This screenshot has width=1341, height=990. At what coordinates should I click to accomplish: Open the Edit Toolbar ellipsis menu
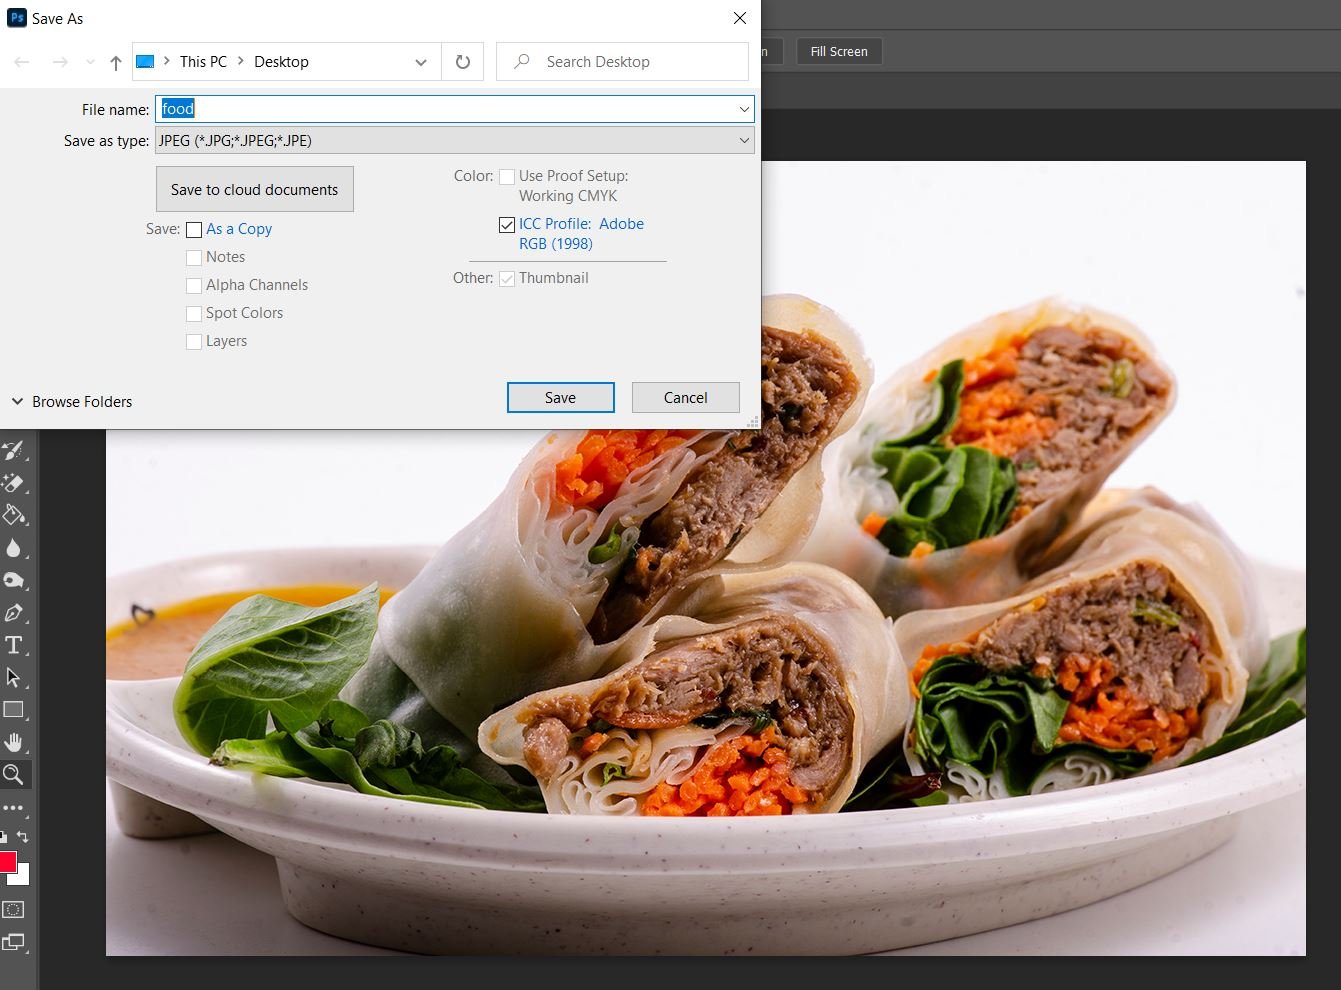coord(15,807)
